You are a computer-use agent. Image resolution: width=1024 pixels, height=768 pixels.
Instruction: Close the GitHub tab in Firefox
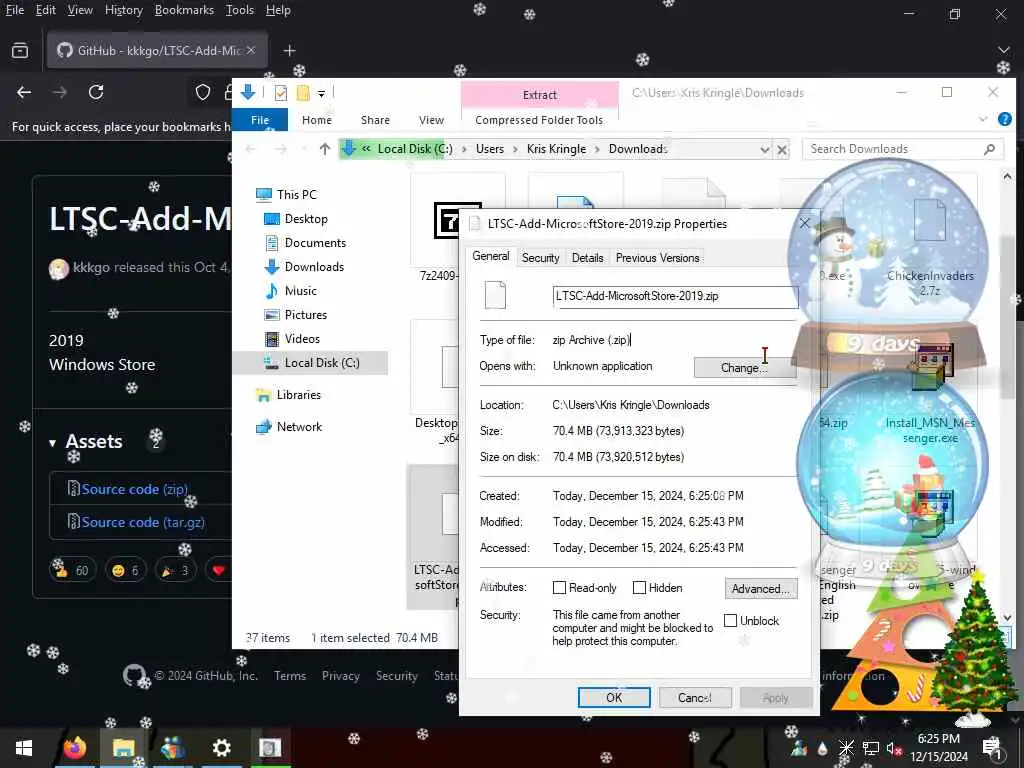pos(251,50)
